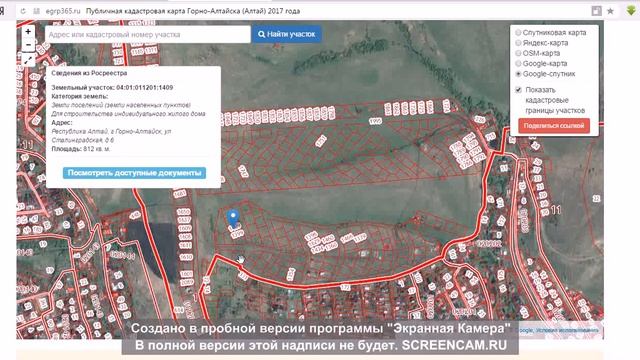Click the blue location marker pin
The image size is (640, 360).
coord(233,219)
